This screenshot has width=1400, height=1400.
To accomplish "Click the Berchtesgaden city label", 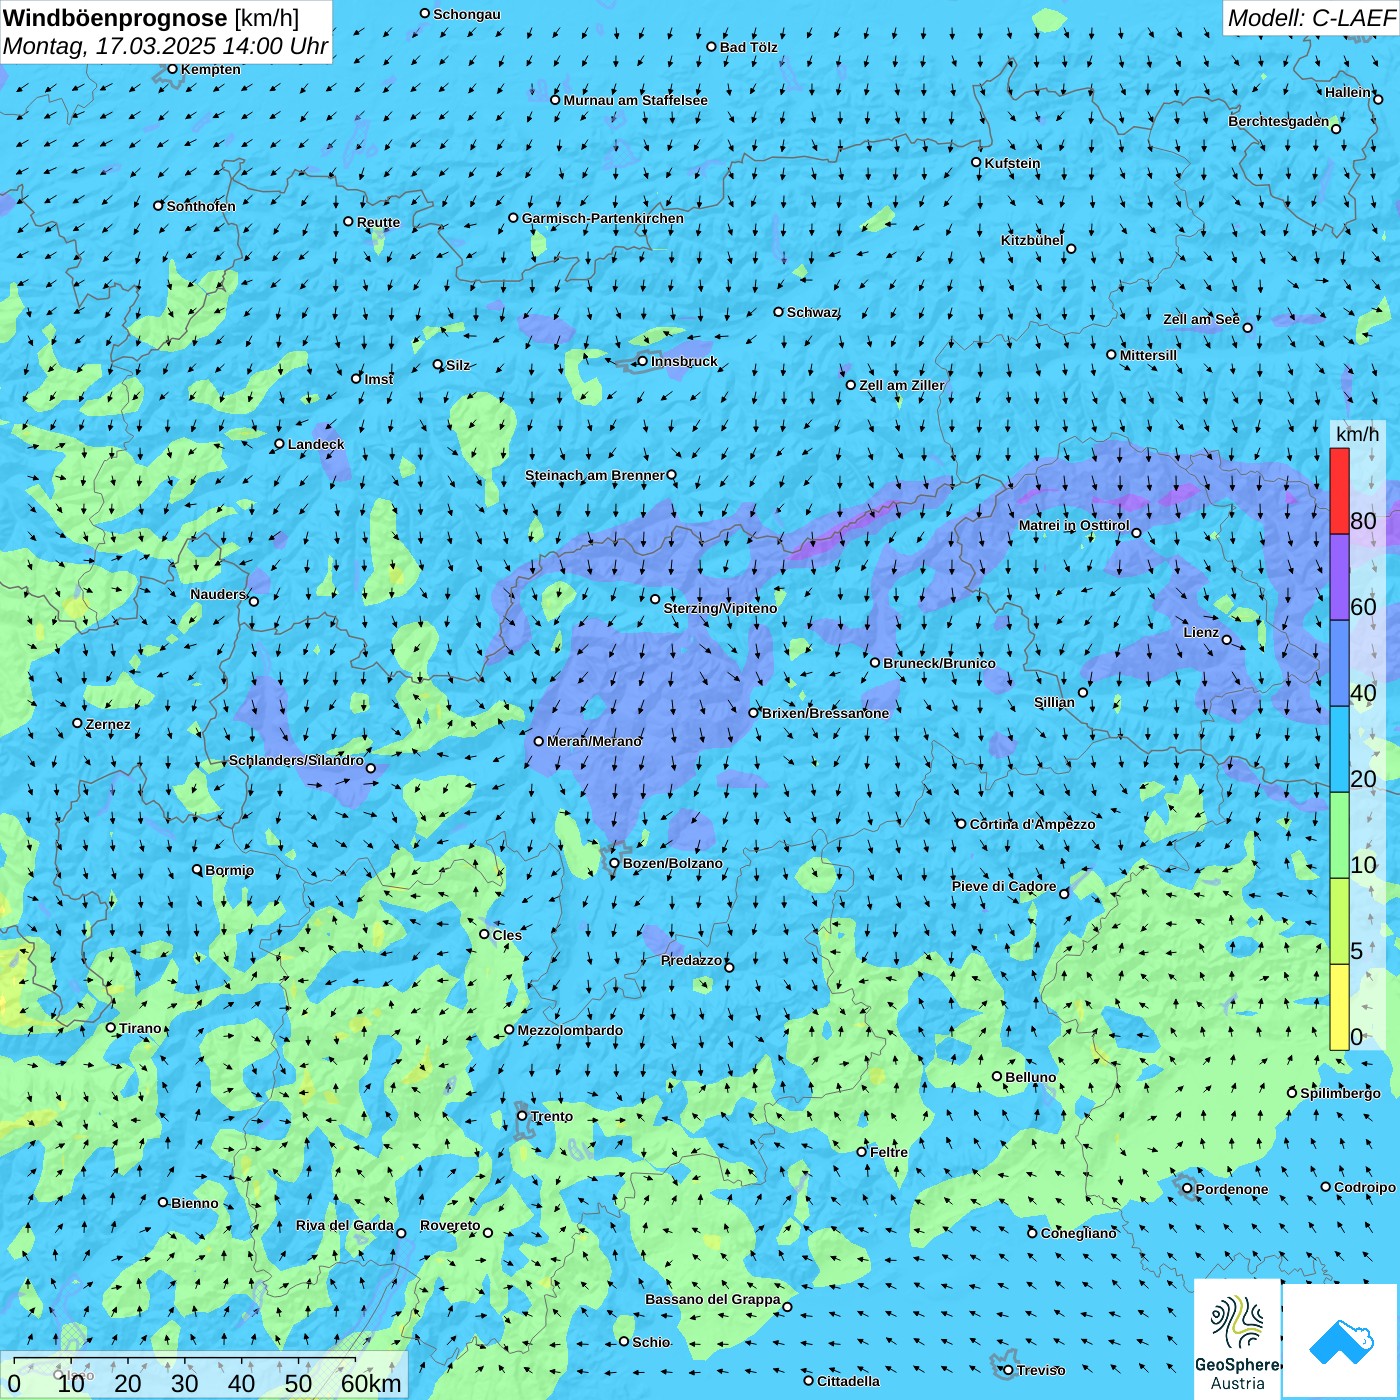I will 1279,121.
